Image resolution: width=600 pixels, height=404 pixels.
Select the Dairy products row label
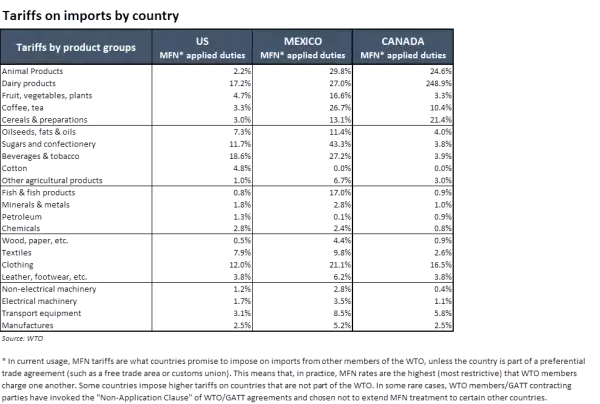34,84
